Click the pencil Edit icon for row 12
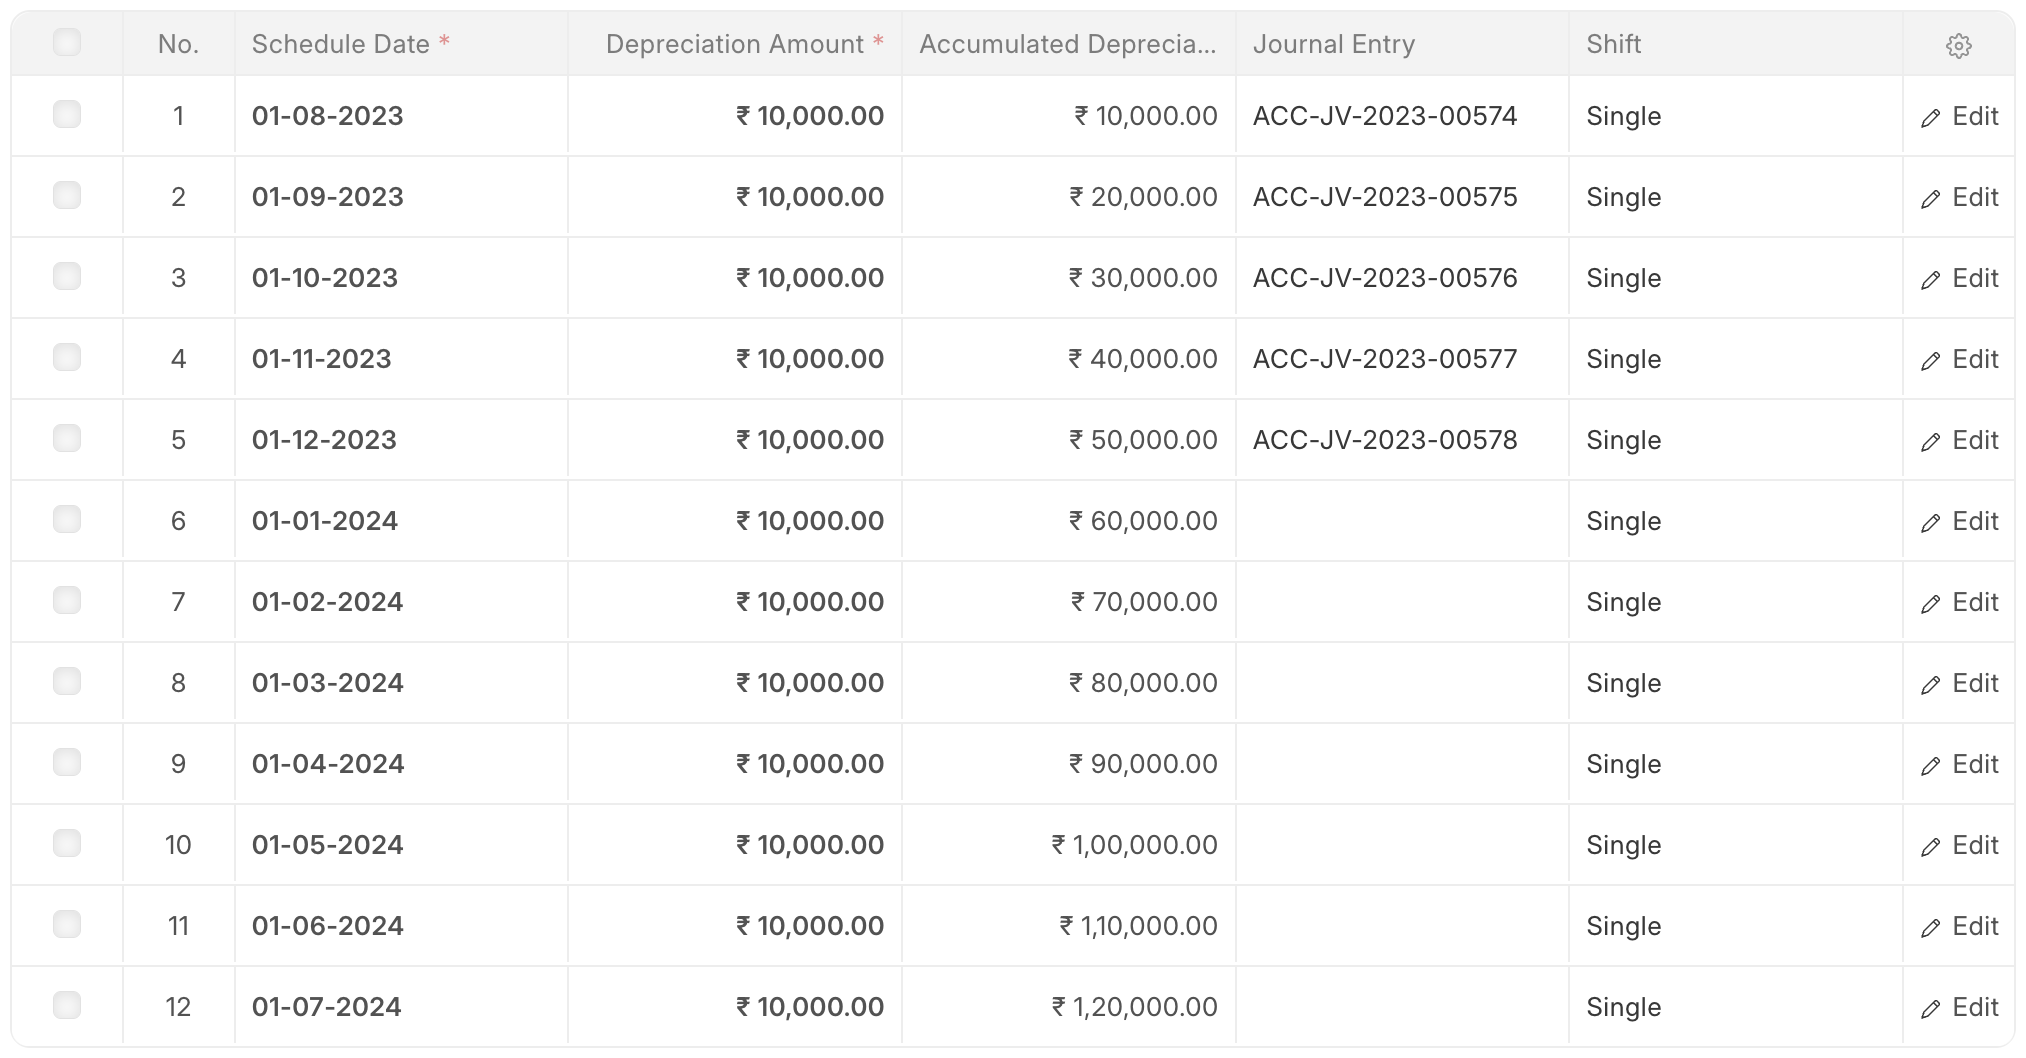 tap(1931, 1009)
